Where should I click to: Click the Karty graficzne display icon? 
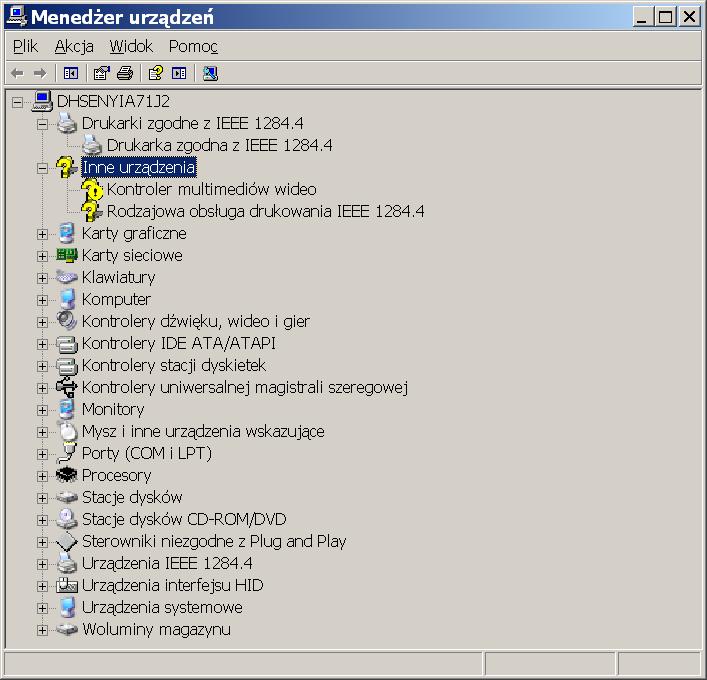[x=67, y=233]
